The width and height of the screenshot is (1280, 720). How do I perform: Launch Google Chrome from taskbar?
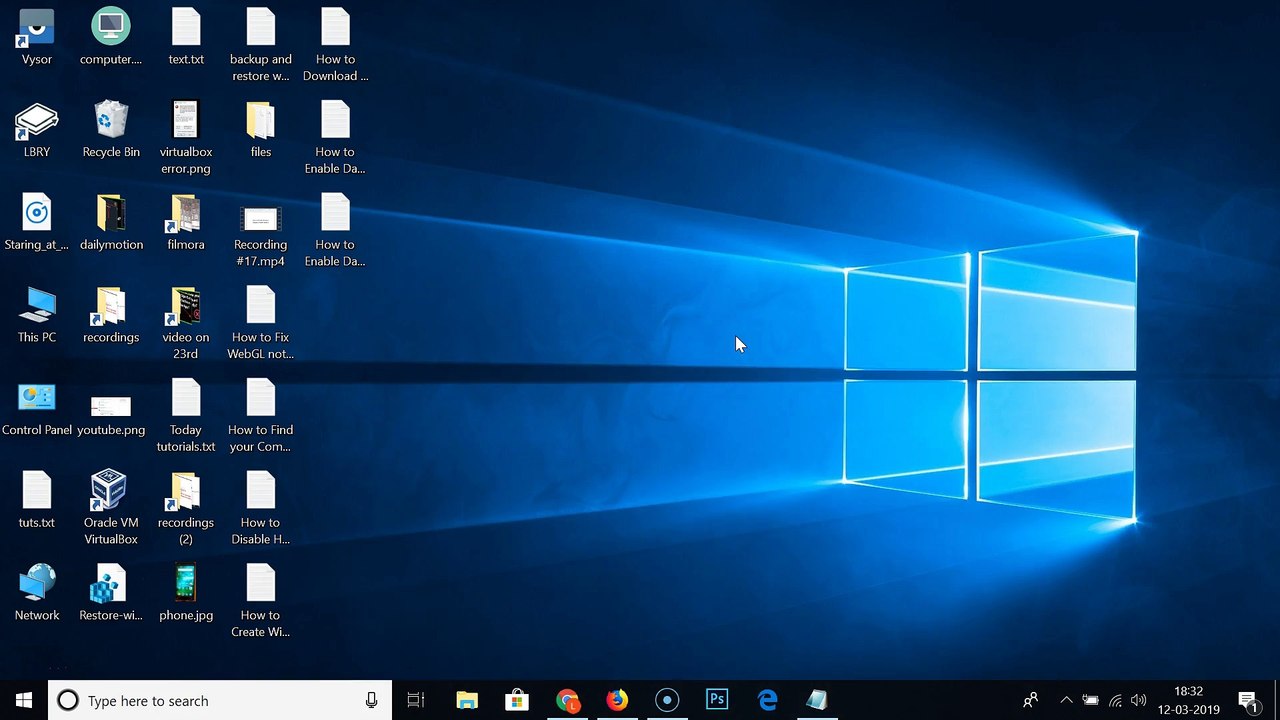coord(567,700)
